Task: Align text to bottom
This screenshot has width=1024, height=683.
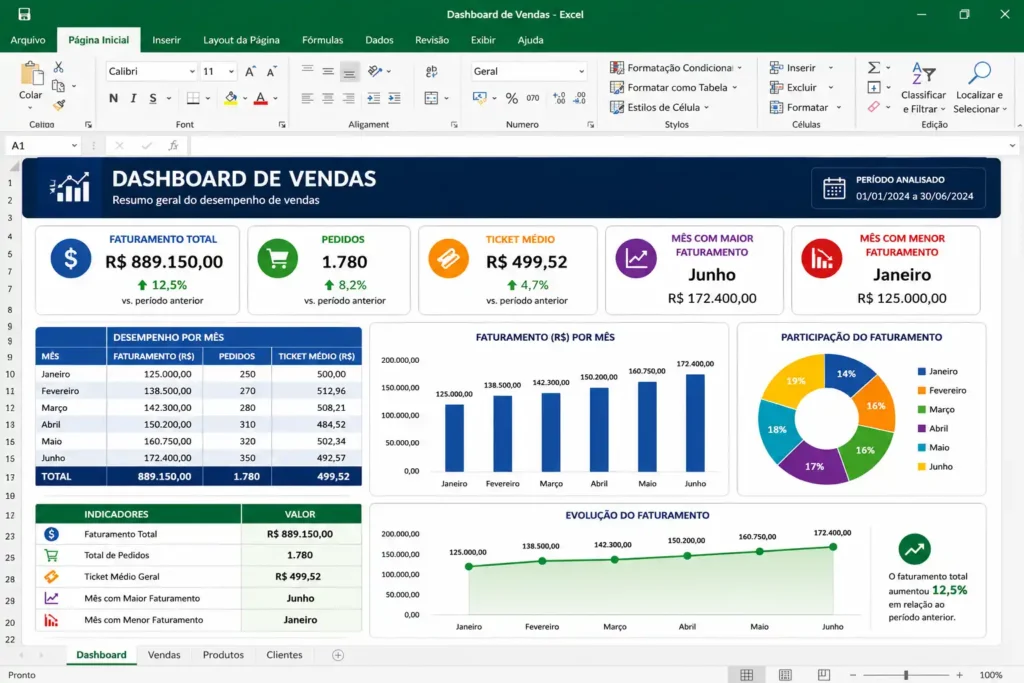Action: pyautogui.click(x=349, y=73)
